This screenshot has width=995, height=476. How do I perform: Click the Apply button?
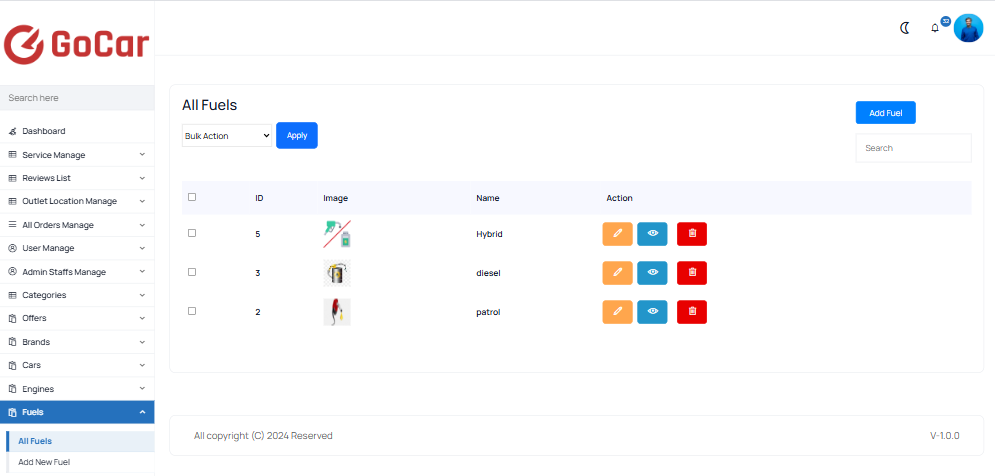(297, 135)
